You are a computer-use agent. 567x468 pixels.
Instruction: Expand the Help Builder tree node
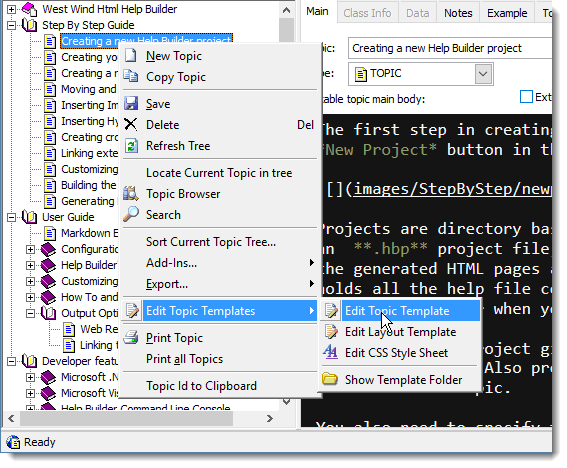tap(30, 265)
